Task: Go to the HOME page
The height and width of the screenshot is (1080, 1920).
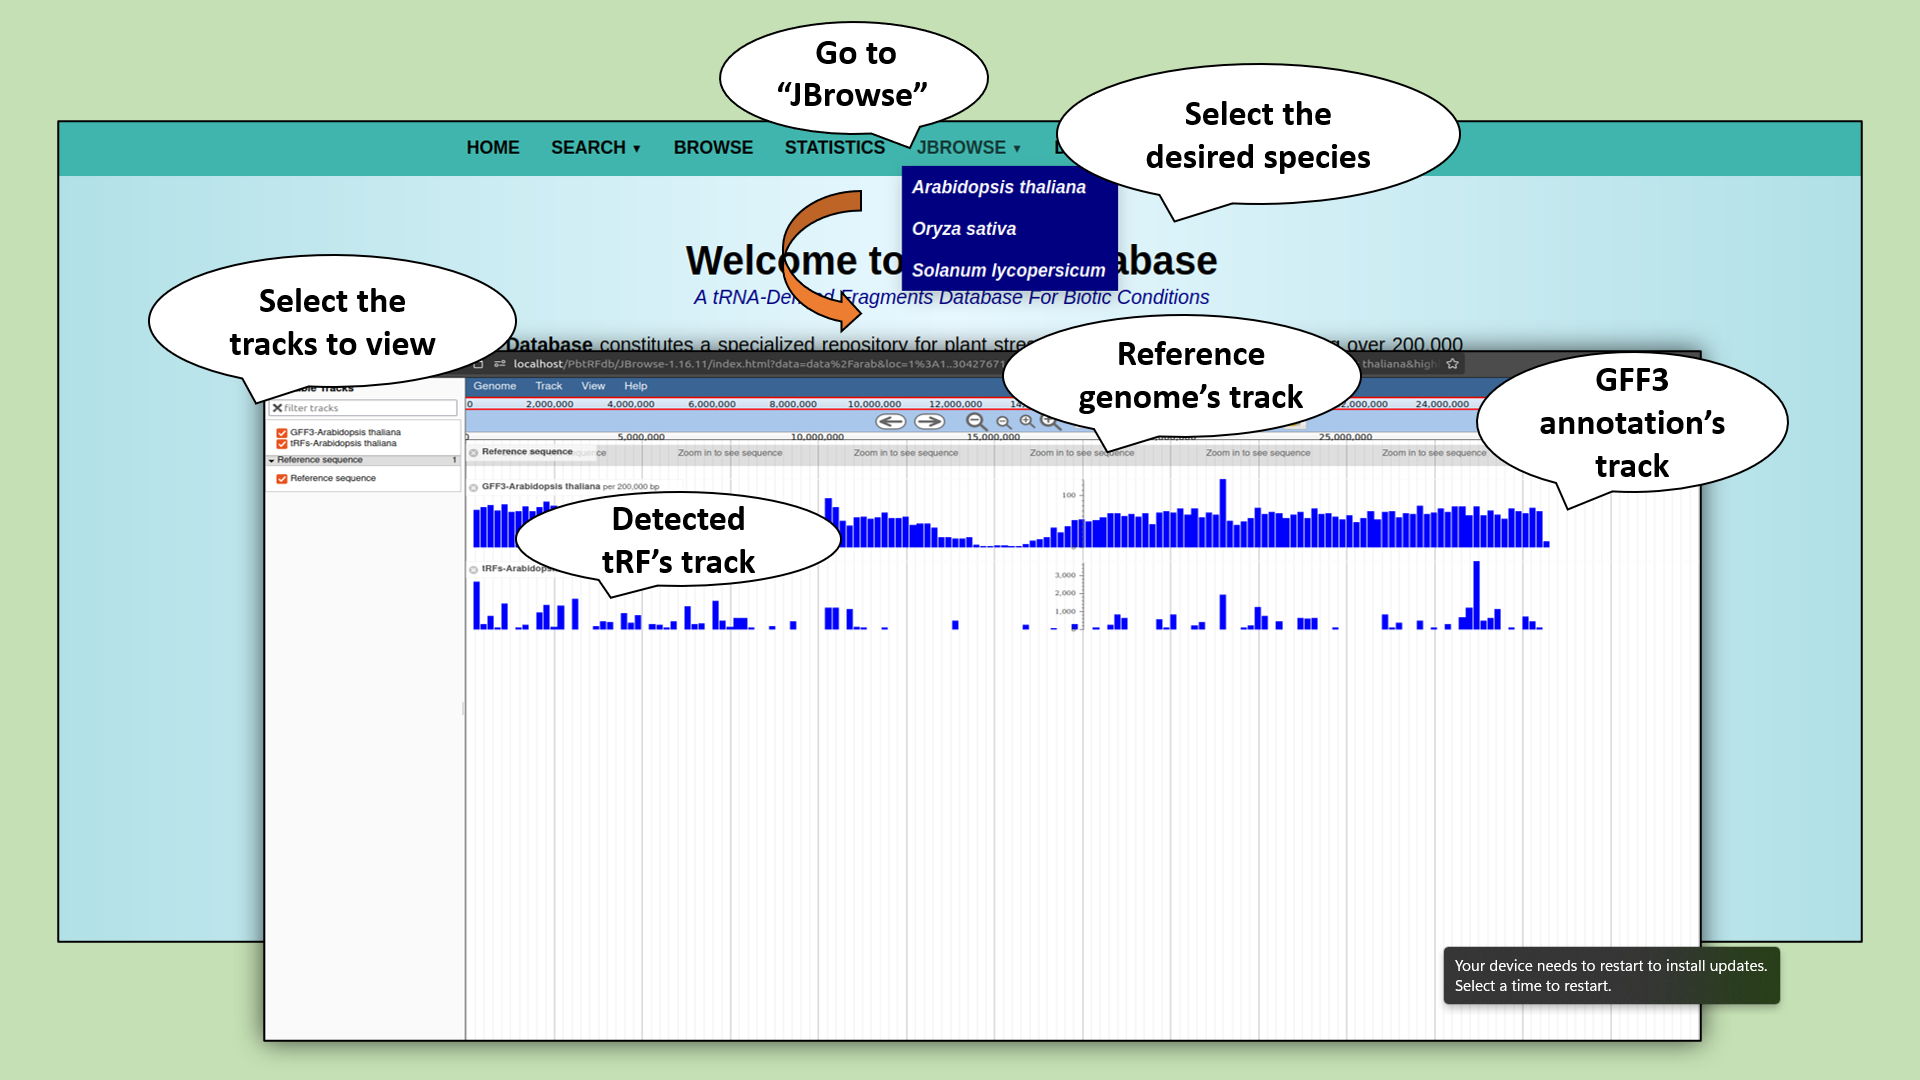Action: [x=493, y=148]
